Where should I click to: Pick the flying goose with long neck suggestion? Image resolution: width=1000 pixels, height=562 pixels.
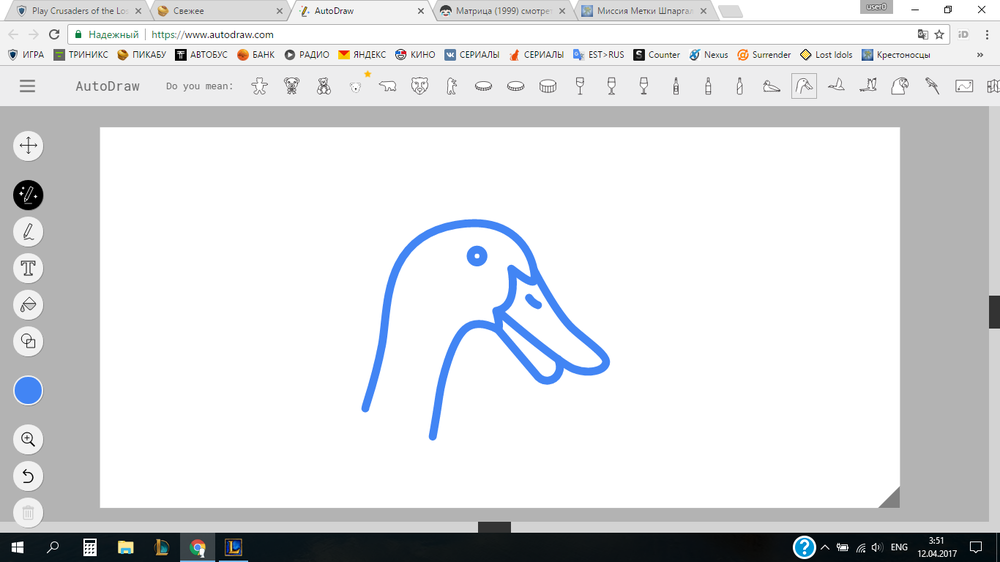click(x=868, y=86)
